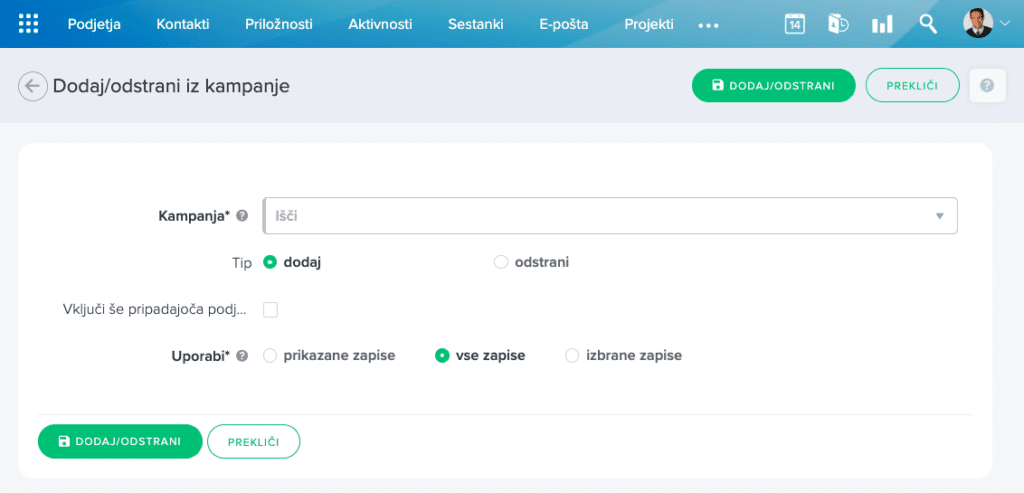The image size is (1024, 493).
Task: Click the search magnifier icon
Action: tap(928, 24)
